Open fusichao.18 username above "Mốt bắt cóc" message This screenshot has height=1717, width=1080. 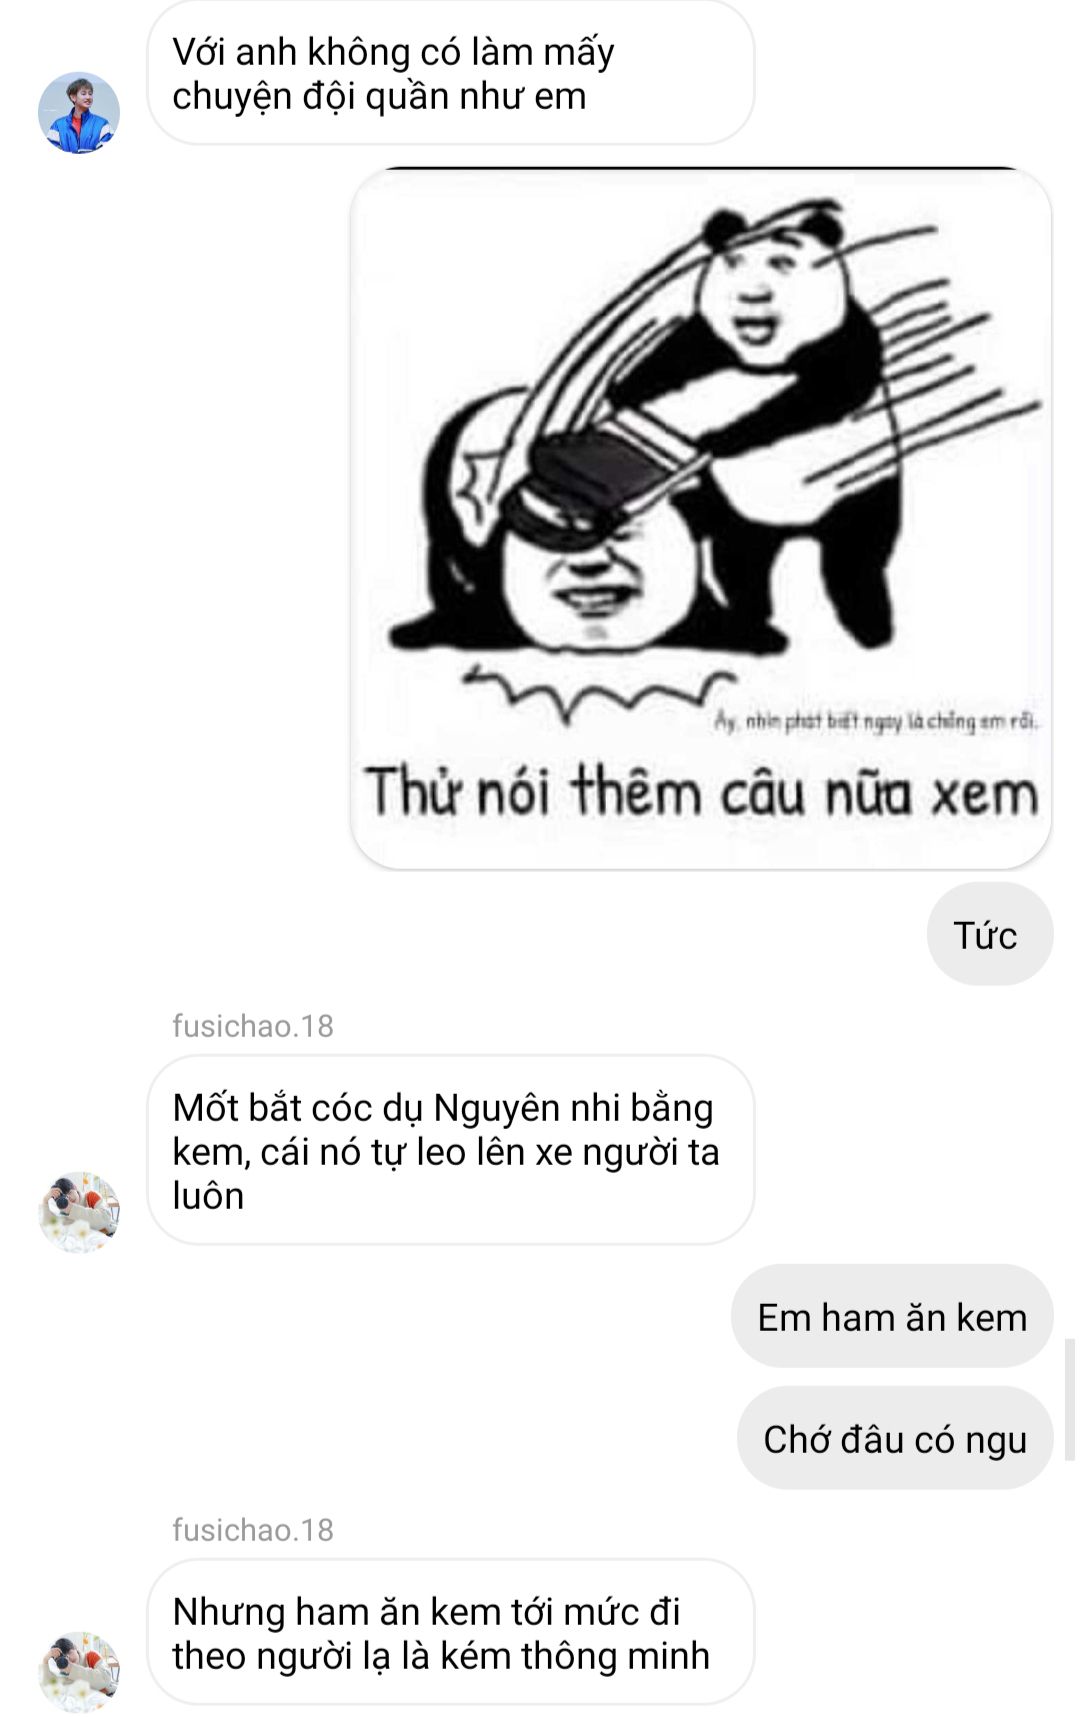click(253, 1025)
